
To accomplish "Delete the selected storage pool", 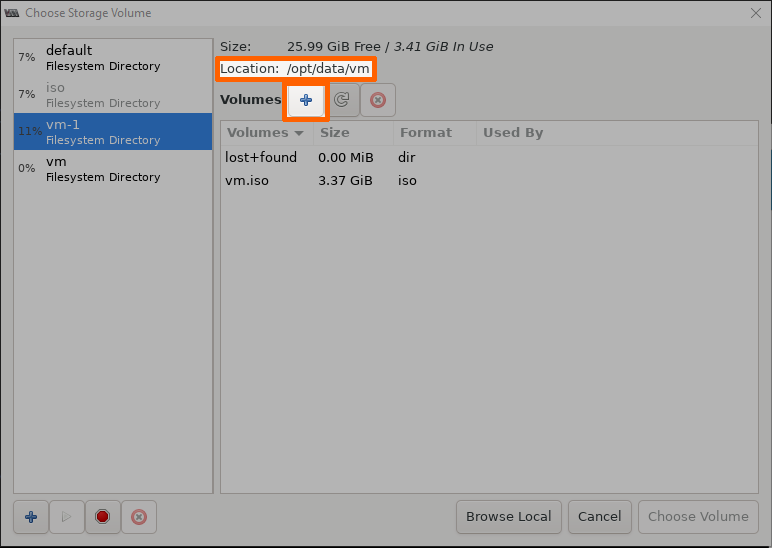I will click(139, 517).
